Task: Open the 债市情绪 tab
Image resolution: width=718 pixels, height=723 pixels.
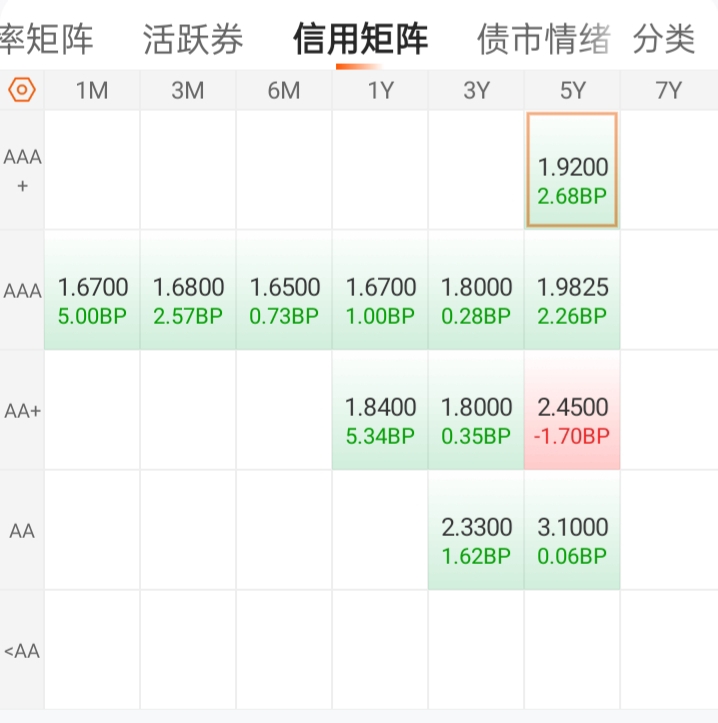Action: coord(544,39)
